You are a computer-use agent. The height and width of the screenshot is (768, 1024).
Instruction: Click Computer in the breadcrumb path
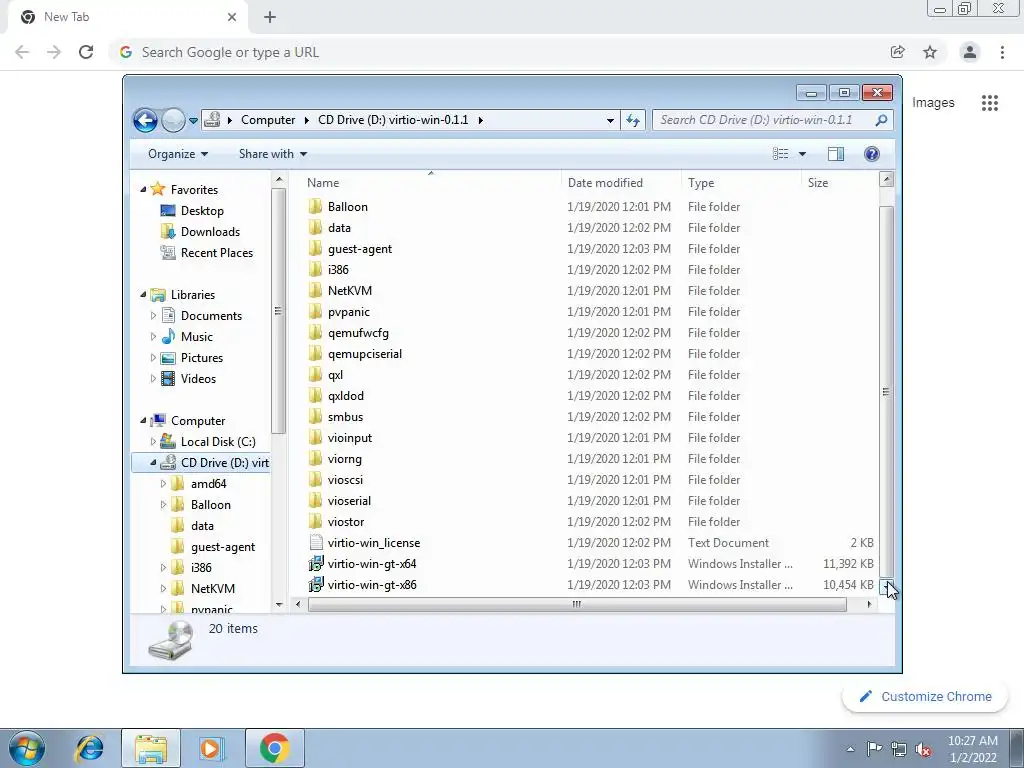click(268, 120)
